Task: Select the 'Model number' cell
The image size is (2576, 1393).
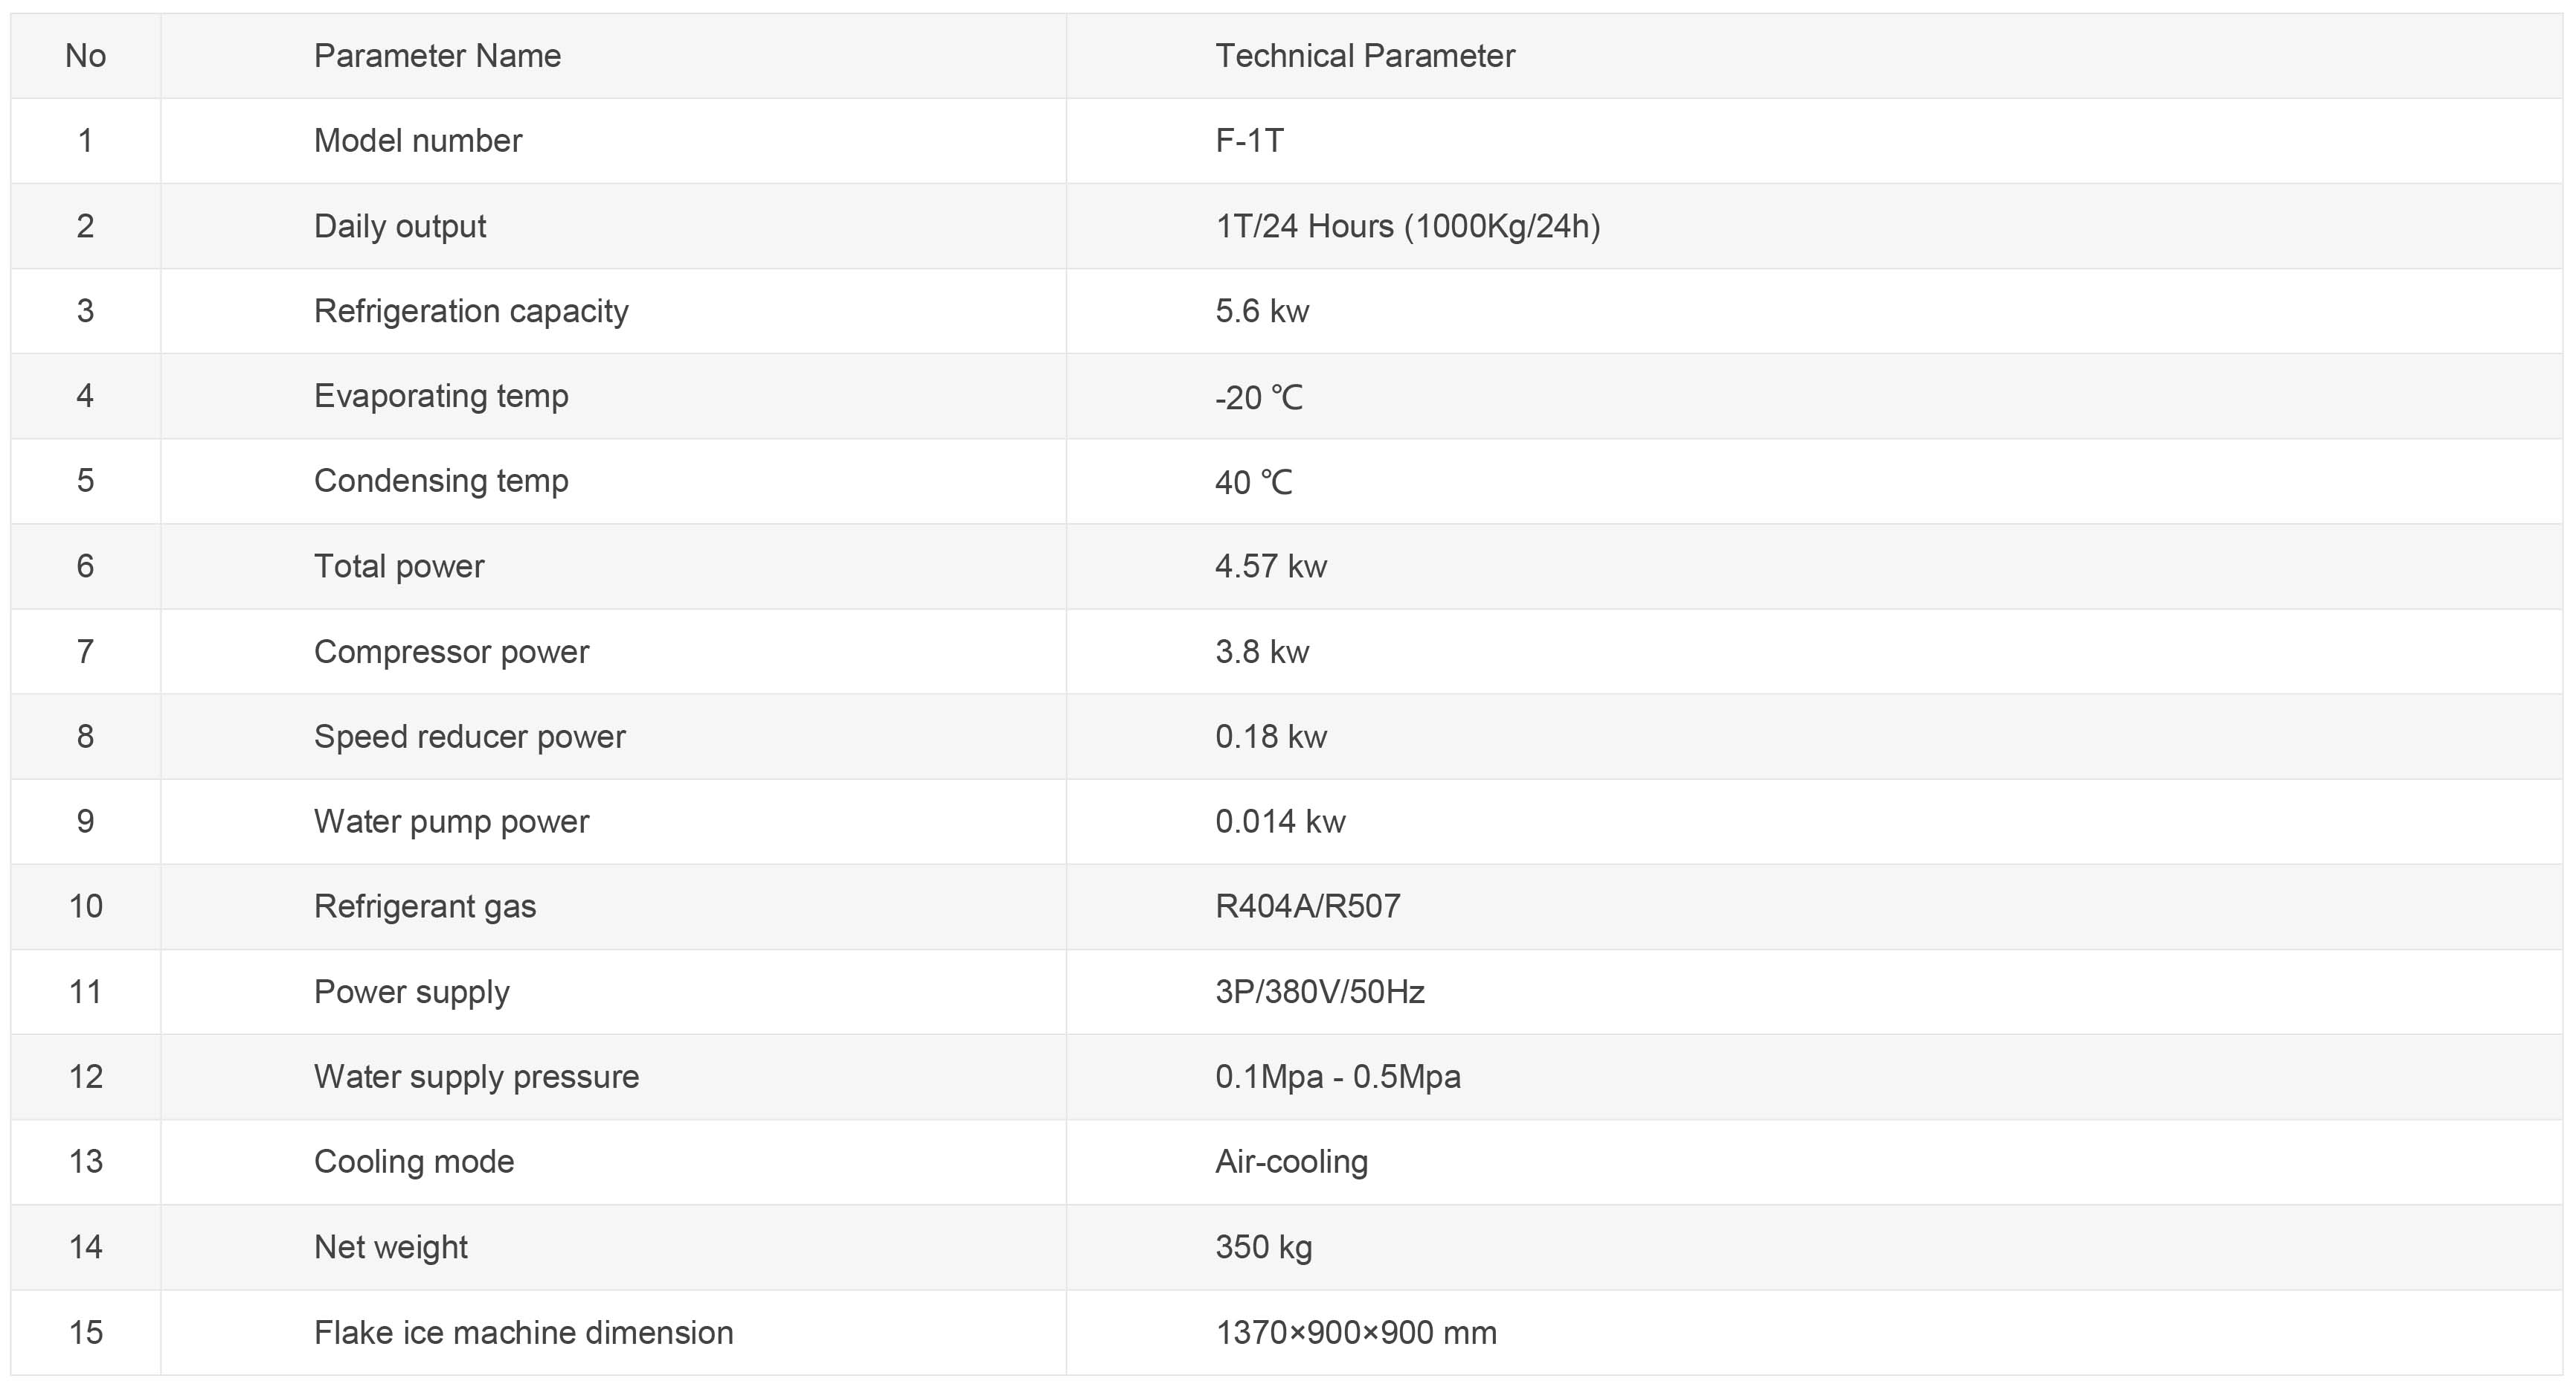Action: click(613, 141)
